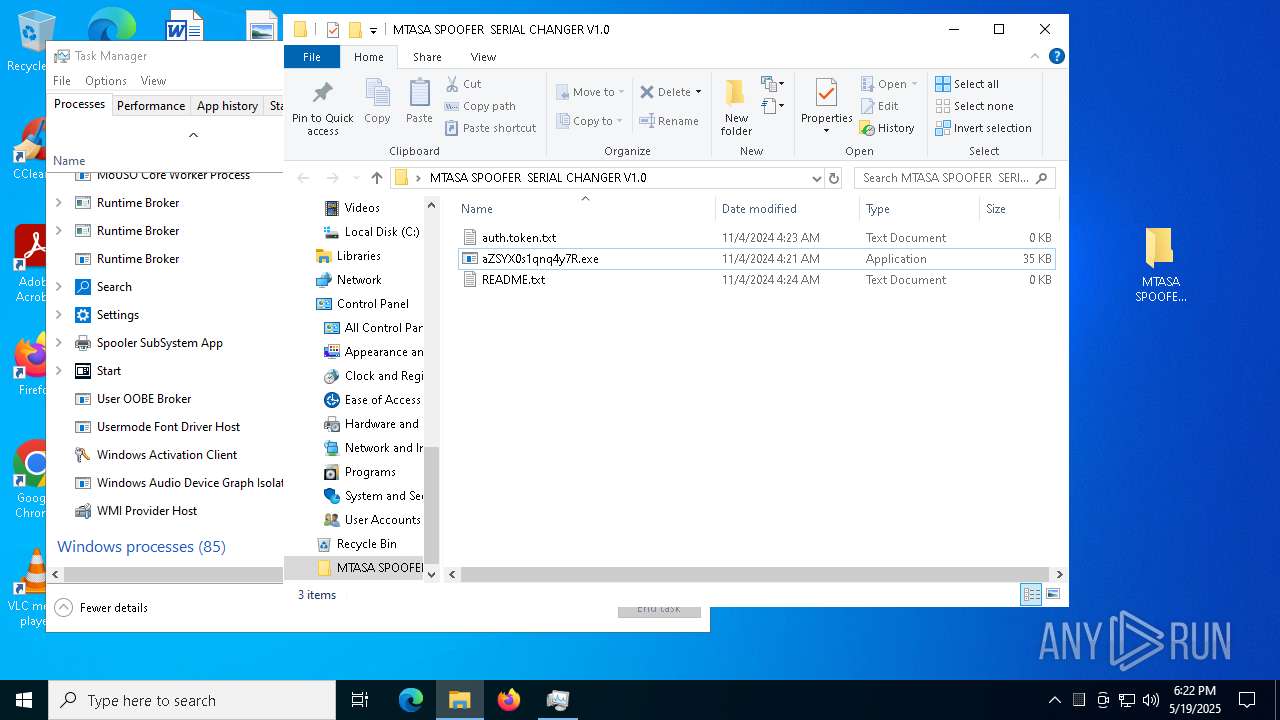Switch to details view layout icon
Screen dimensions: 1280x720
coord(1031,594)
